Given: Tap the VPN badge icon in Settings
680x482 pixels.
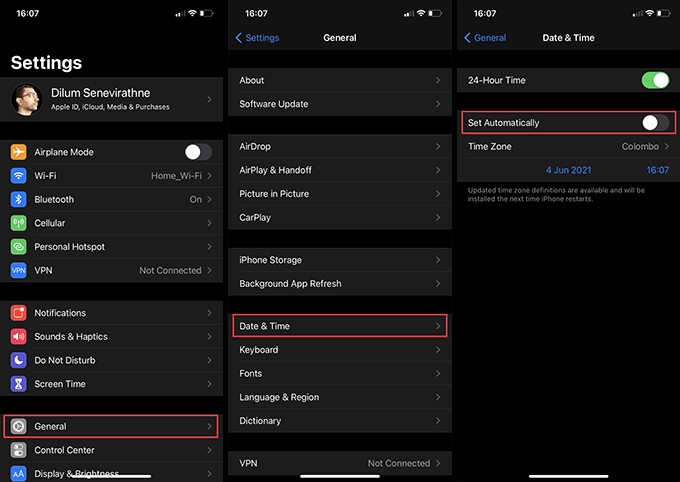Looking at the screenshot, I should click(x=18, y=270).
